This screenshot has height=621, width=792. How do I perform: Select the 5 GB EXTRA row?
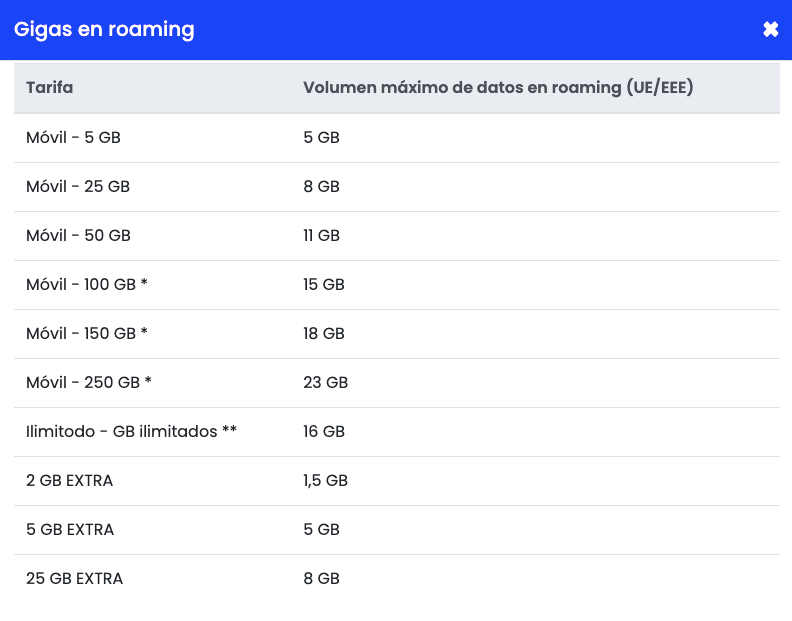(x=70, y=530)
